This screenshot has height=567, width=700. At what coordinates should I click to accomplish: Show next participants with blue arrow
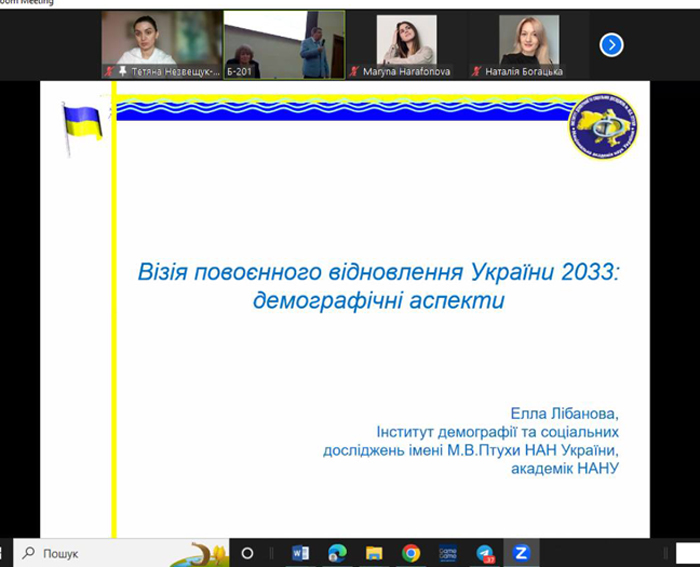611,45
